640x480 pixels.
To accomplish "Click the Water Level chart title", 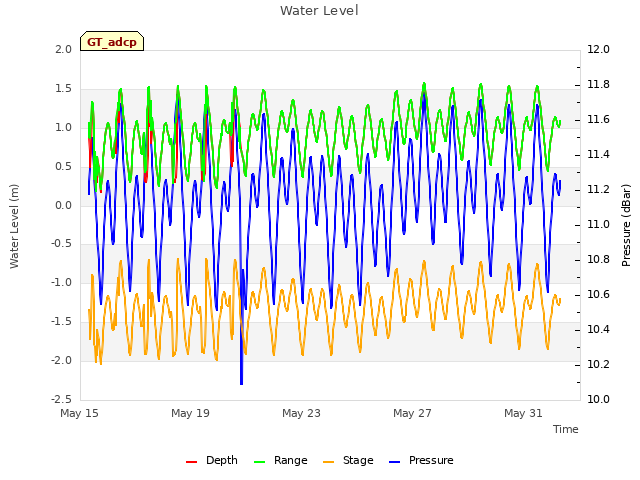I will pos(319,11).
